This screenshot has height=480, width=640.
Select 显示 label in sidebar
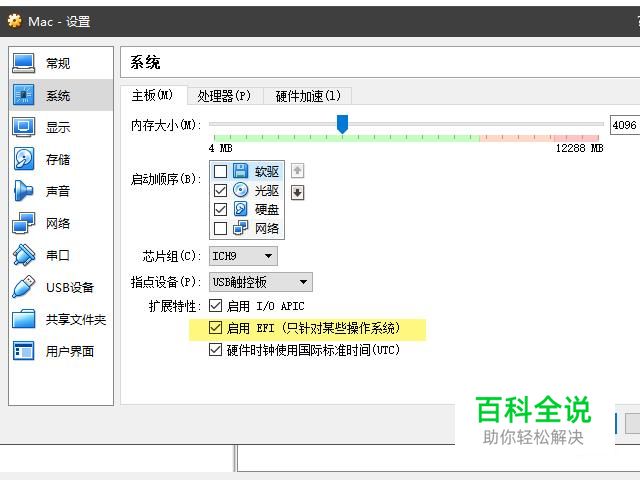coord(58,127)
